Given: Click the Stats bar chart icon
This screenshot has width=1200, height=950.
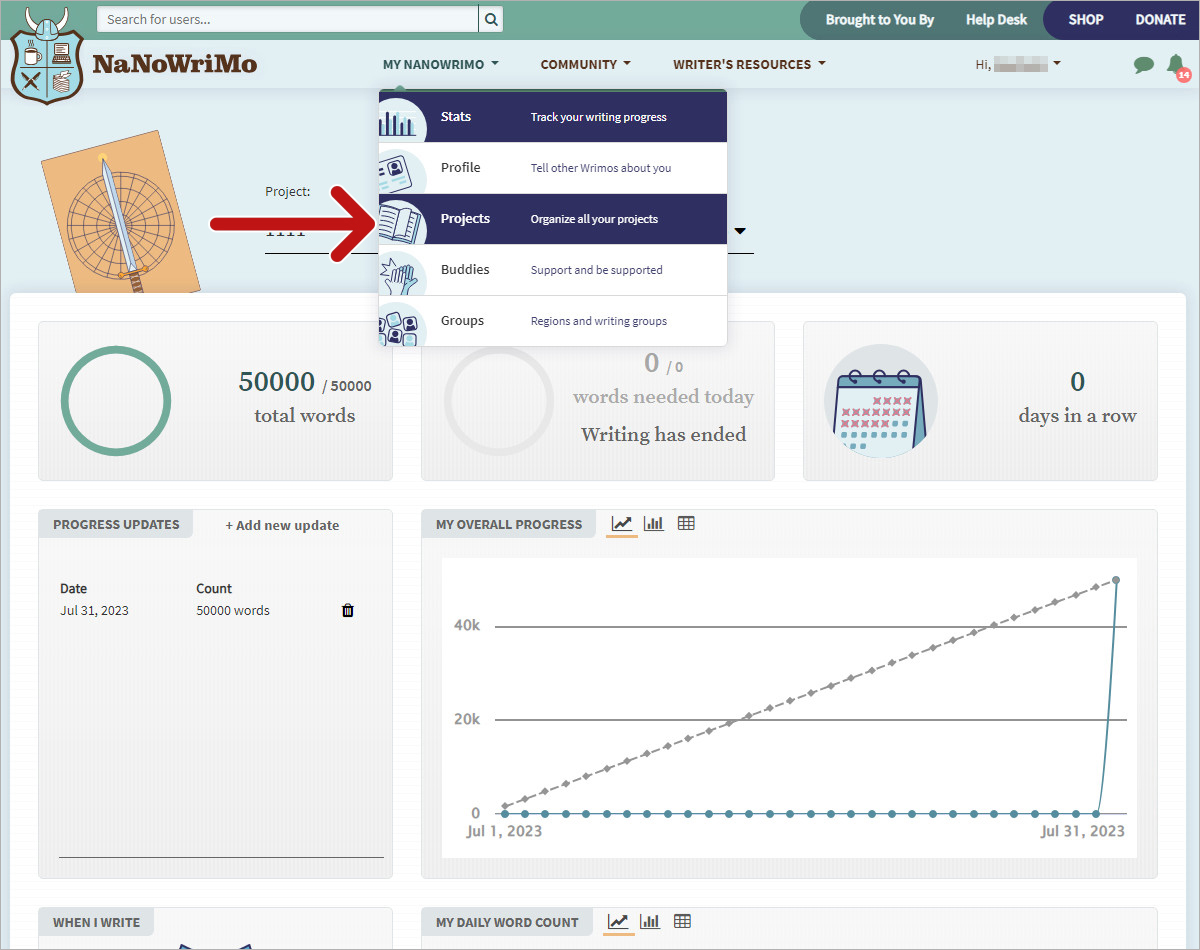Looking at the screenshot, I should click(402, 118).
